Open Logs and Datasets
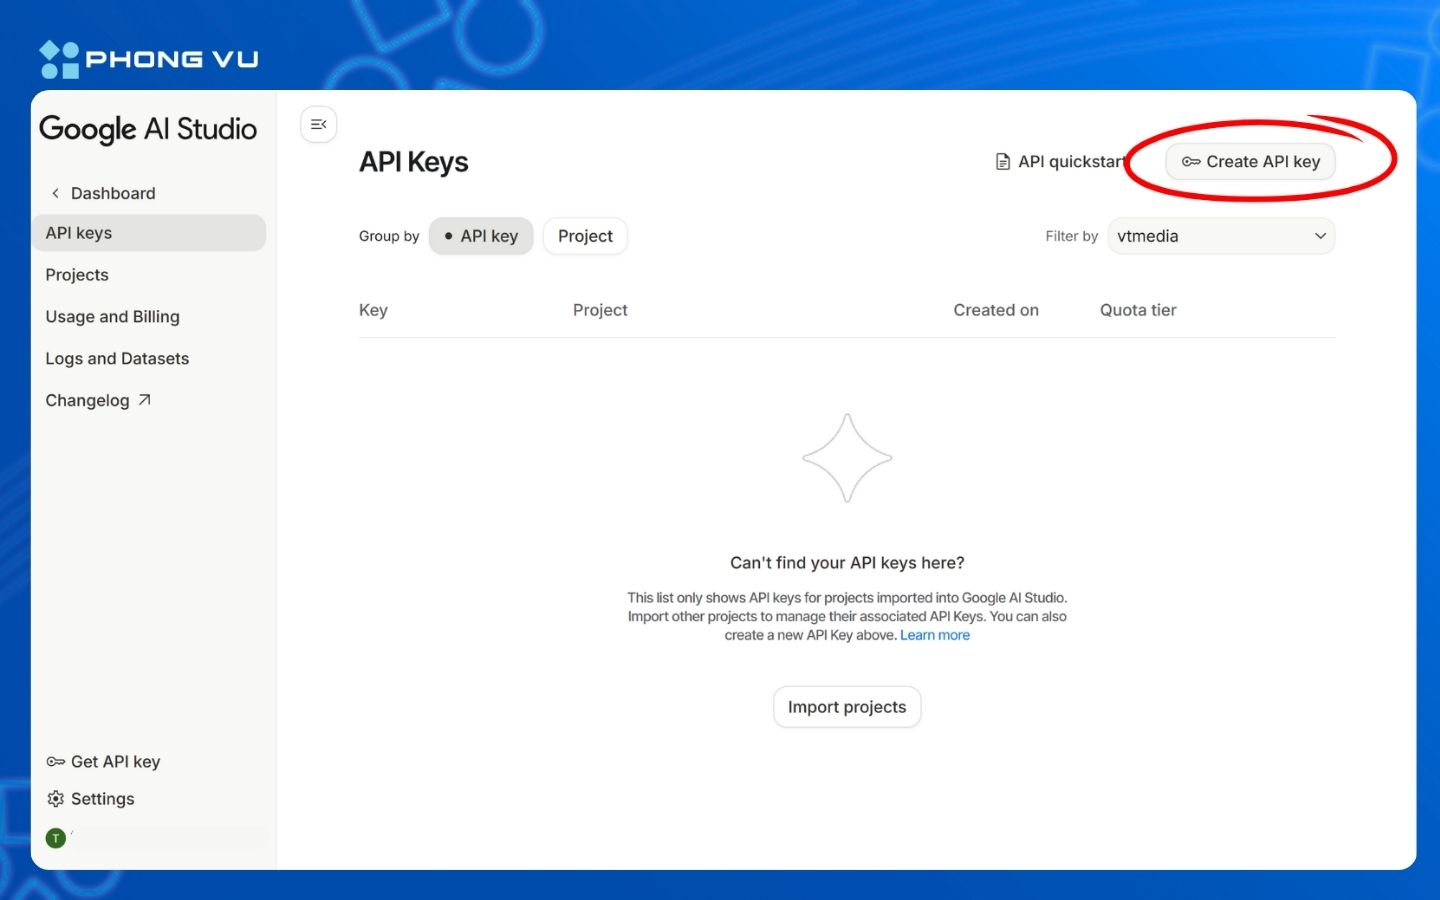Image resolution: width=1440 pixels, height=900 pixels. tap(117, 359)
